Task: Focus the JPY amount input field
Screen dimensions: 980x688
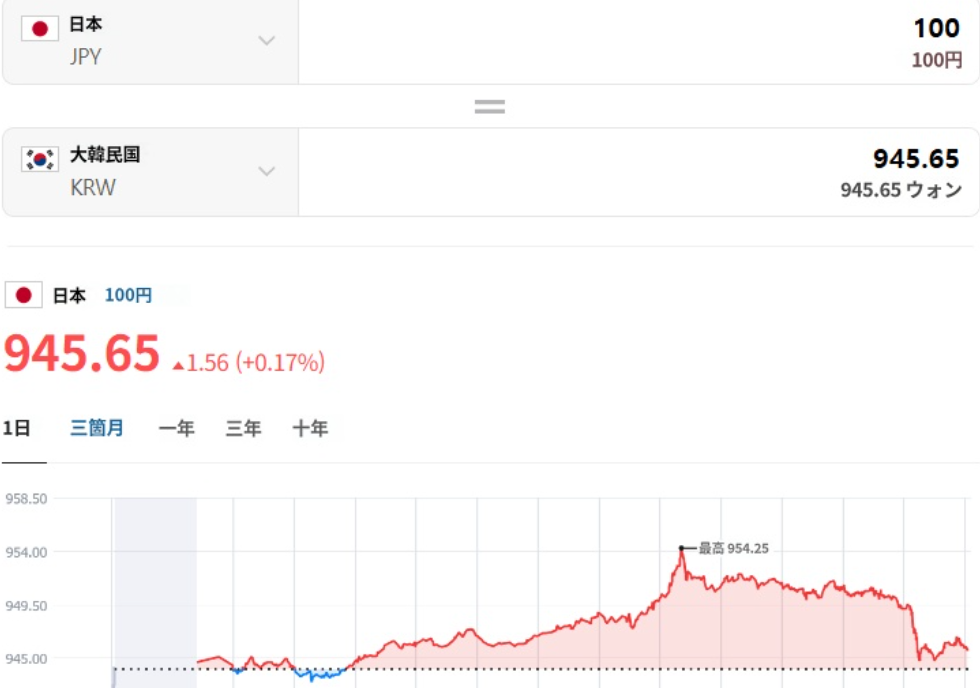Action: (x=638, y=41)
